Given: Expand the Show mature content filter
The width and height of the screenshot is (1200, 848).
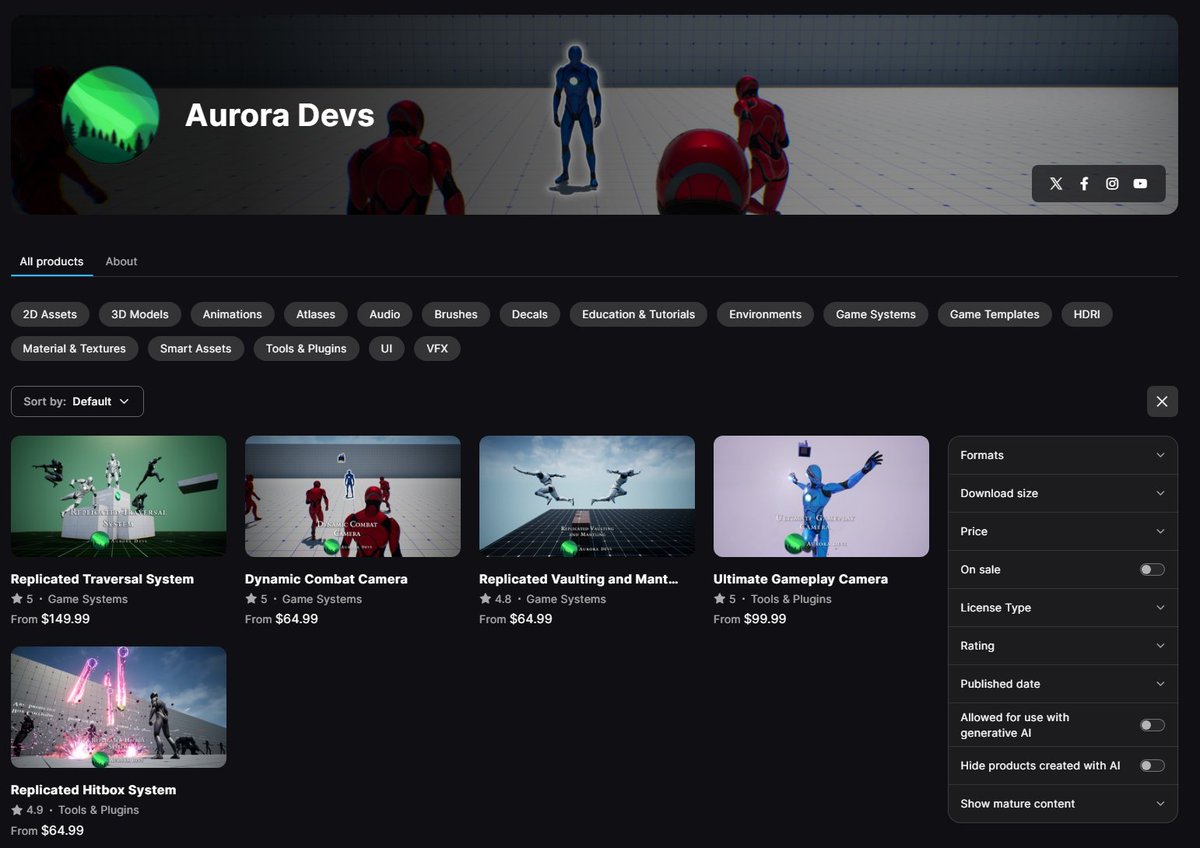Looking at the screenshot, I should click(x=1062, y=803).
